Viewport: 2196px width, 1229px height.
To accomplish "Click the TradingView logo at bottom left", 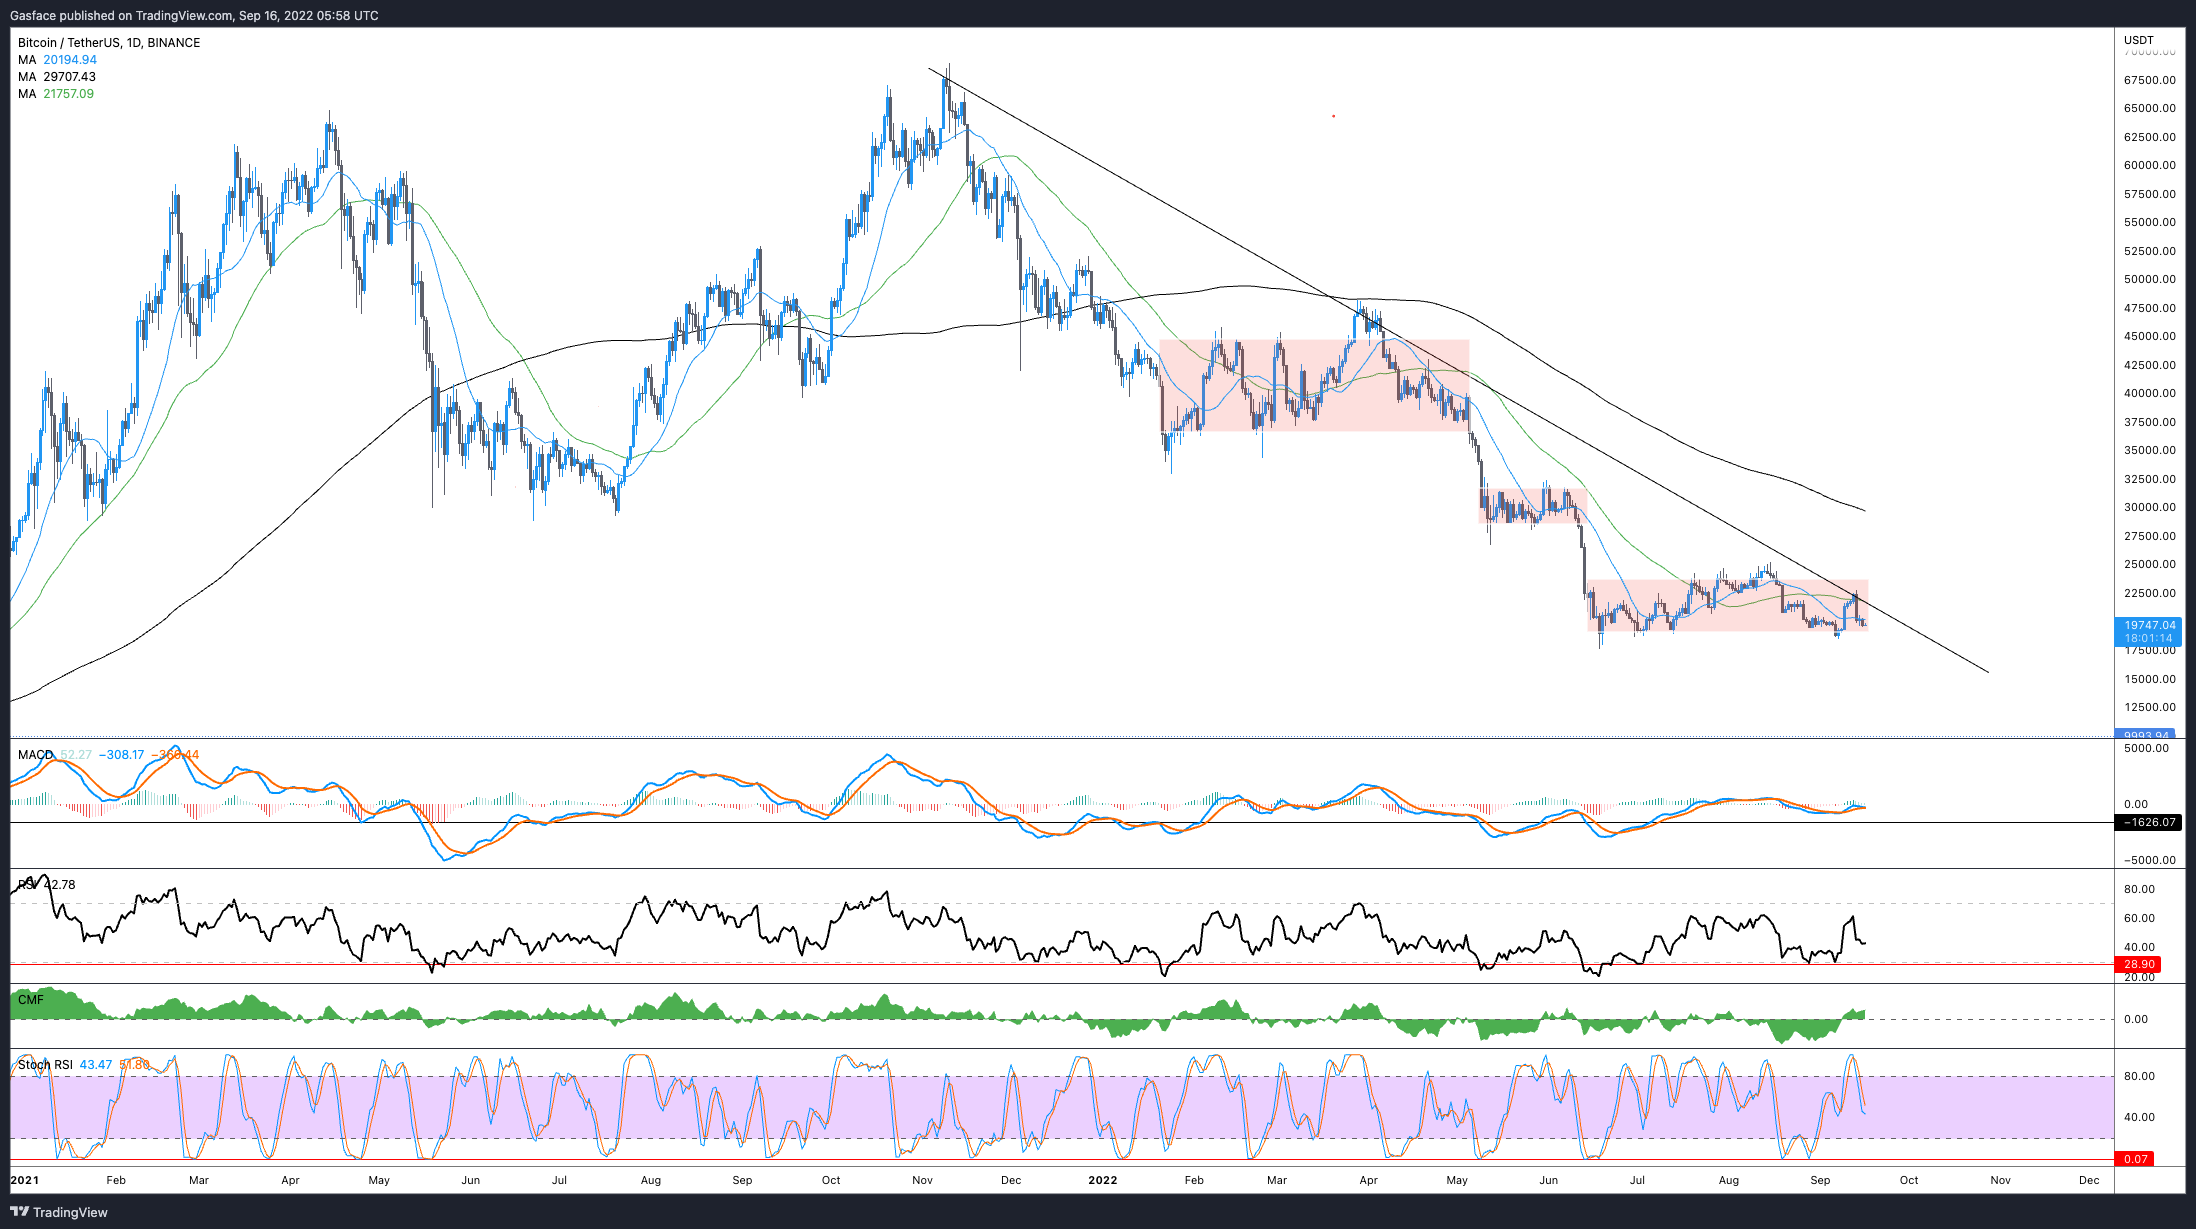I will click(58, 1212).
